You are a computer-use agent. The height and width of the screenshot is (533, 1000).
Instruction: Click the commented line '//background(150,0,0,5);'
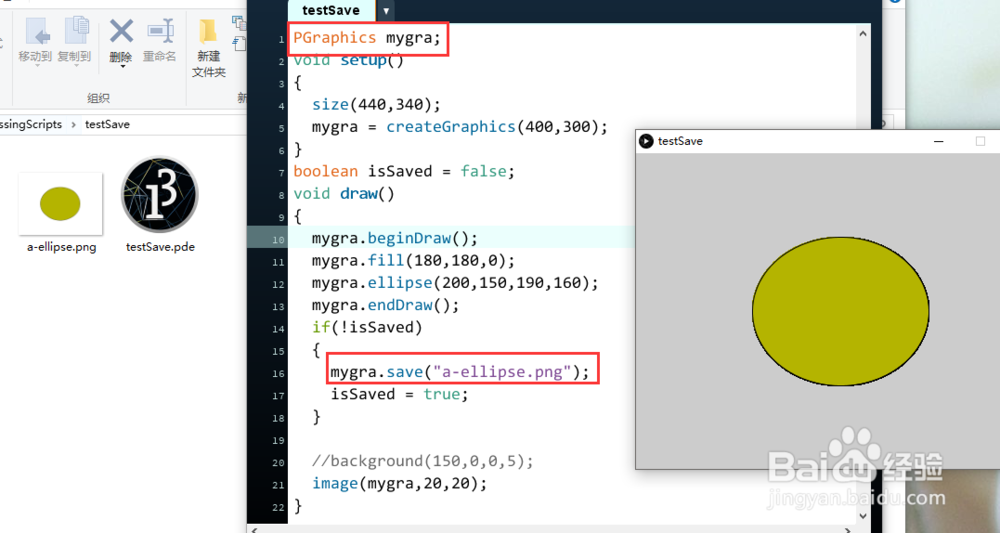point(422,462)
